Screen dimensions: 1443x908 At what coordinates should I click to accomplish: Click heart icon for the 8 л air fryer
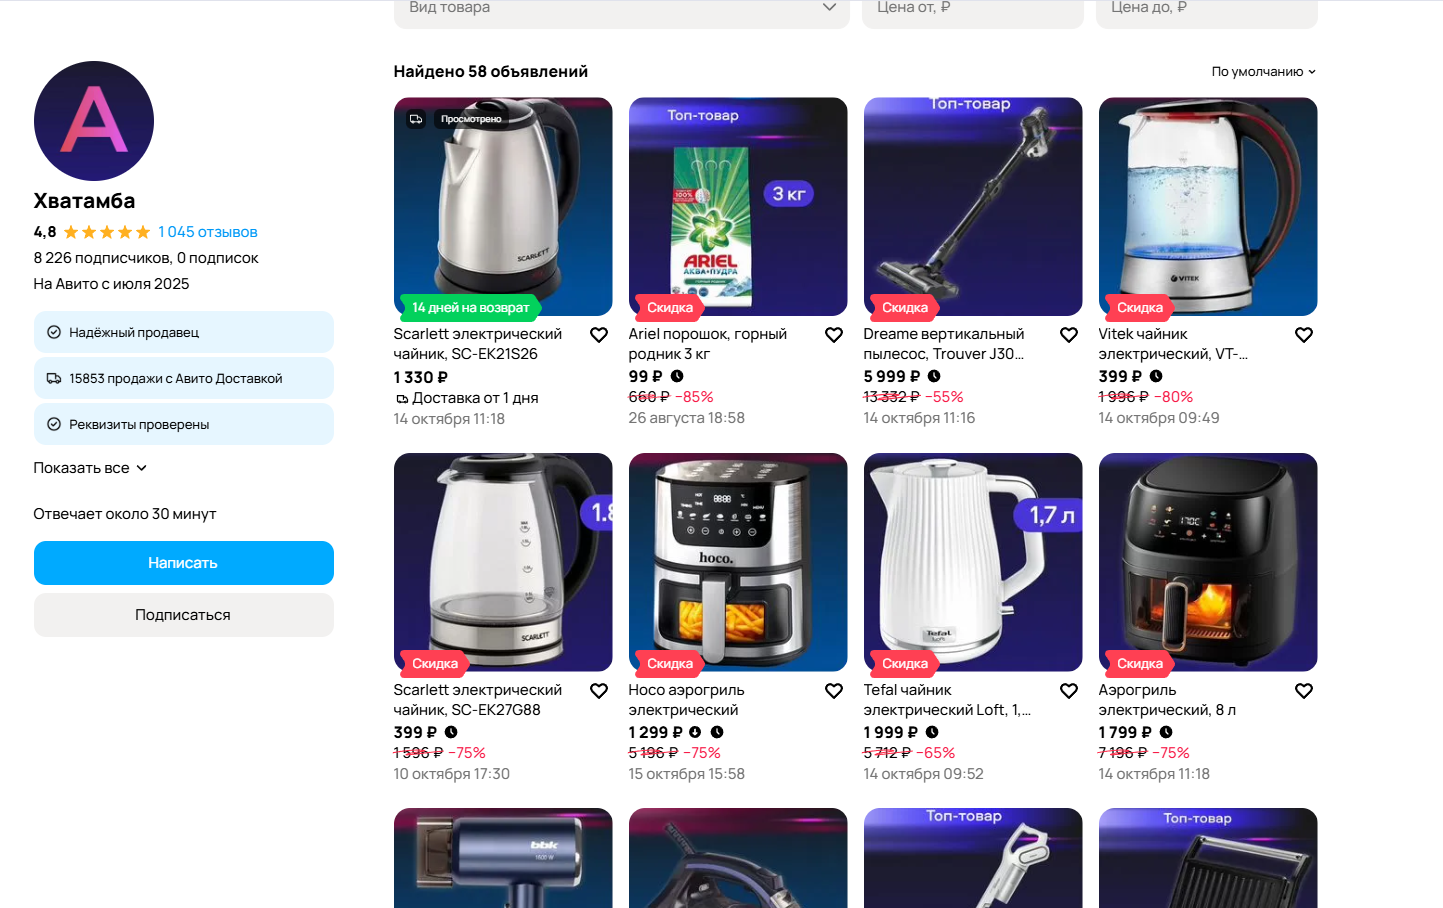[x=1304, y=691]
